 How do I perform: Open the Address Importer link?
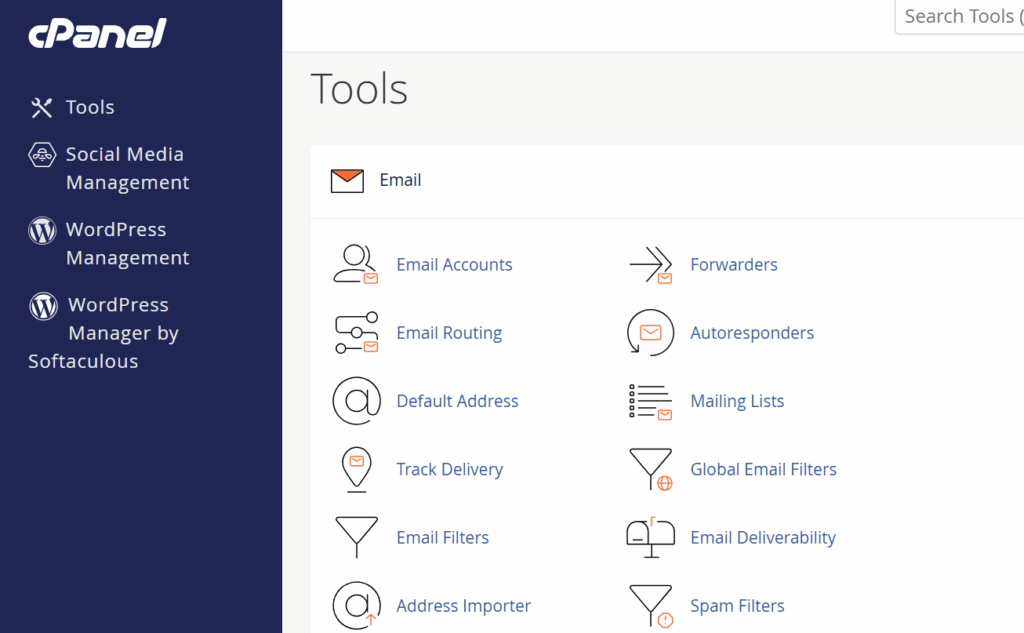point(464,606)
